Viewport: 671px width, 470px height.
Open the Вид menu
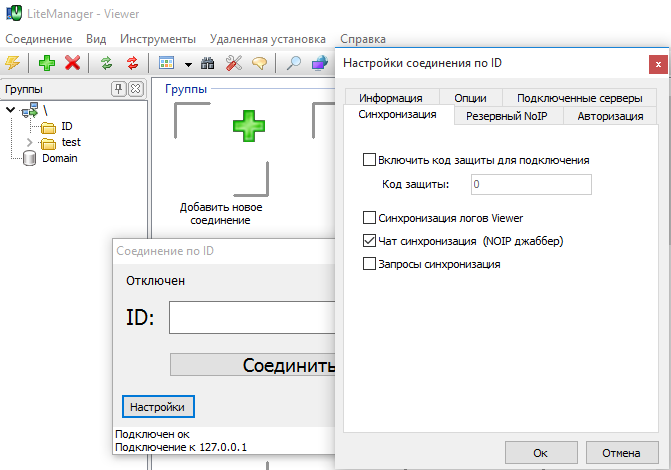click(x=96, y=39)
